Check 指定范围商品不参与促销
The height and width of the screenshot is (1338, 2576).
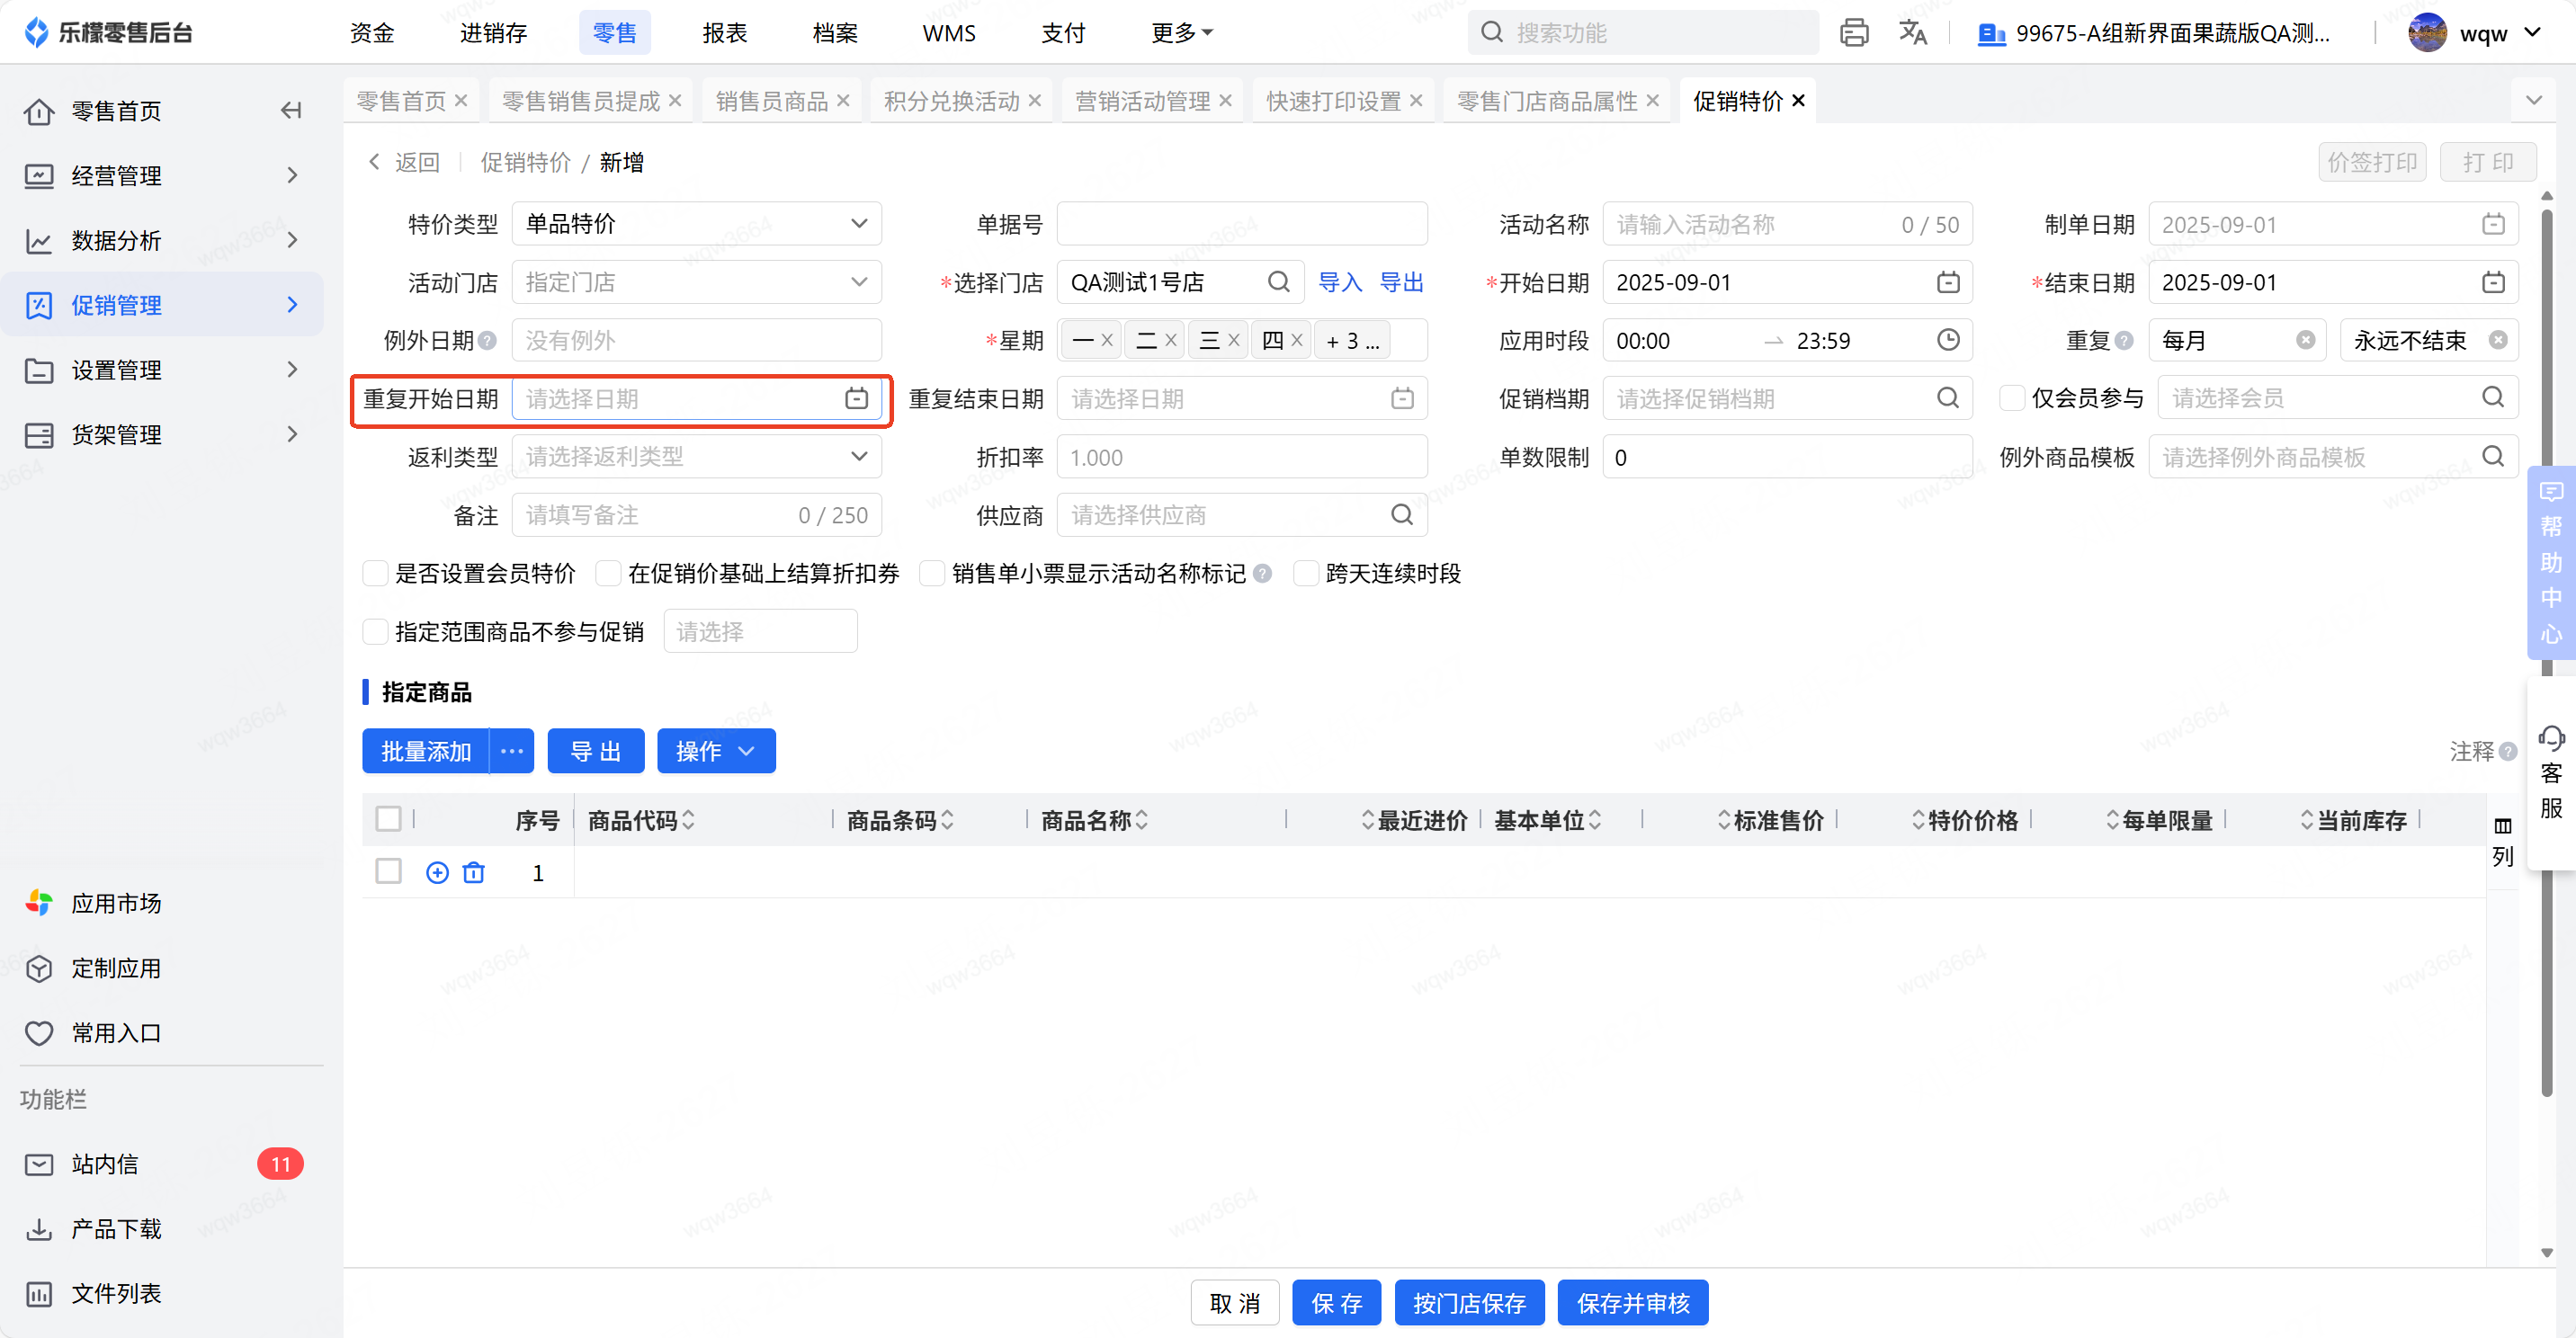click(375, 632)
